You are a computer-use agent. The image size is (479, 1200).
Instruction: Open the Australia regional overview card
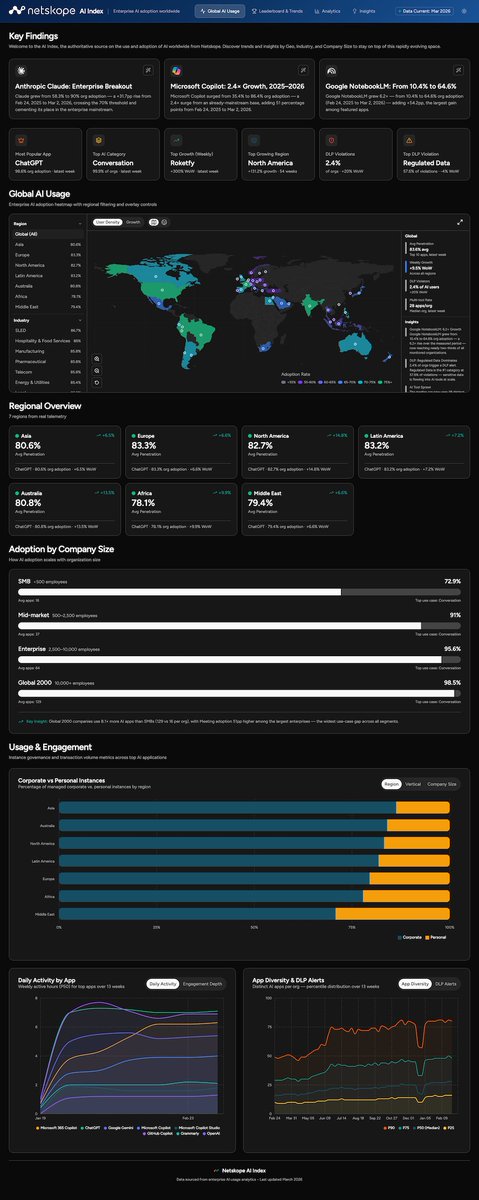click(66, 510)
